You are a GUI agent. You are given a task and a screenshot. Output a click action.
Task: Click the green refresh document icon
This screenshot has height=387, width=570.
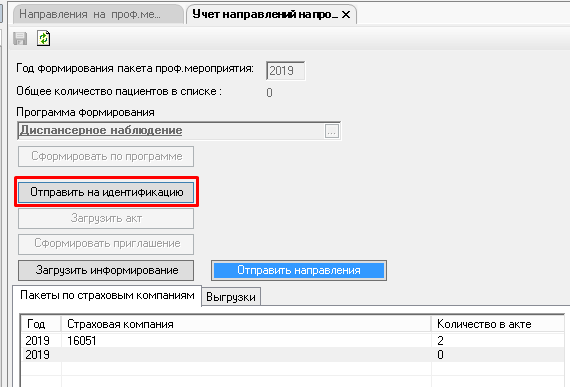click(x=44, y=38)
